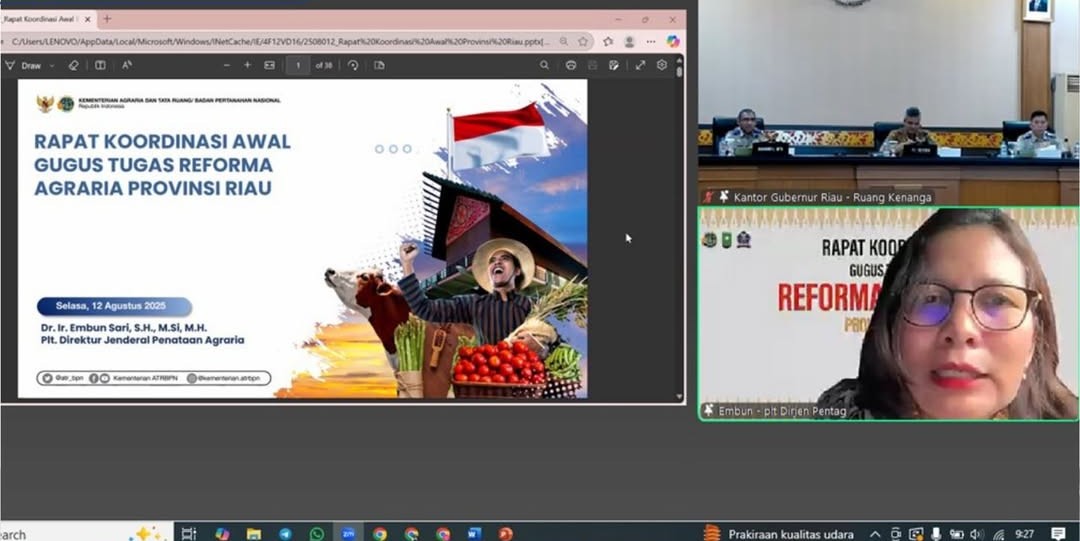Open PDF viewer settings gear
1080x541 pixels.
point(662,65)
